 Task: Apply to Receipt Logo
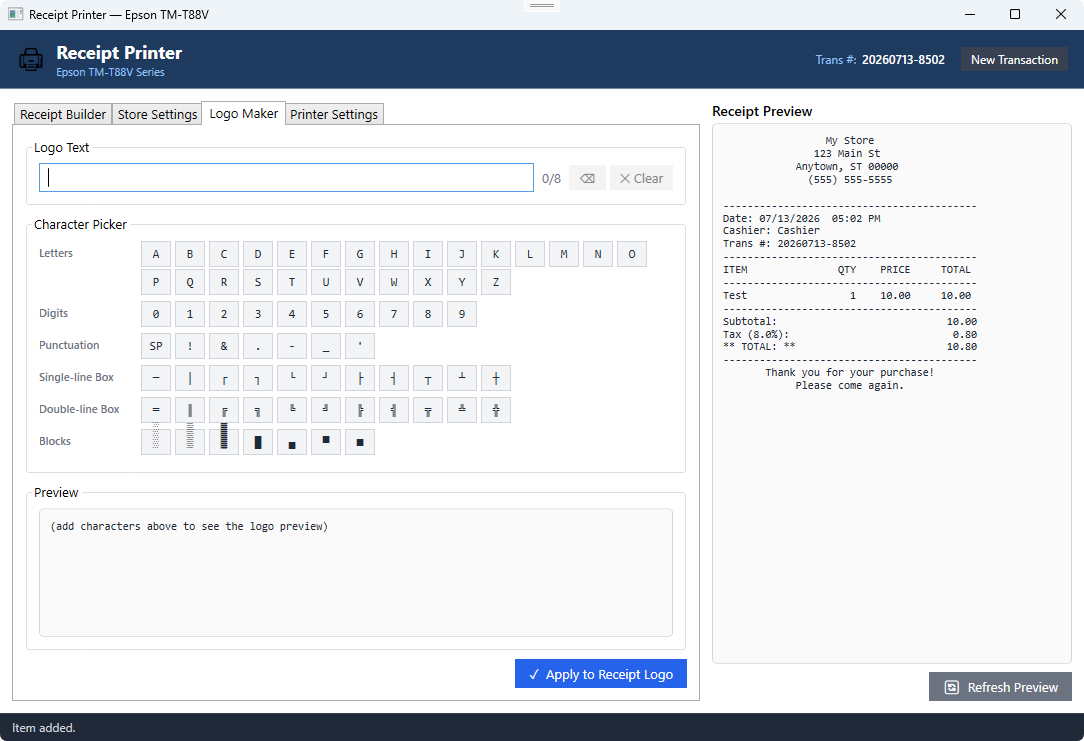(601, 674)
